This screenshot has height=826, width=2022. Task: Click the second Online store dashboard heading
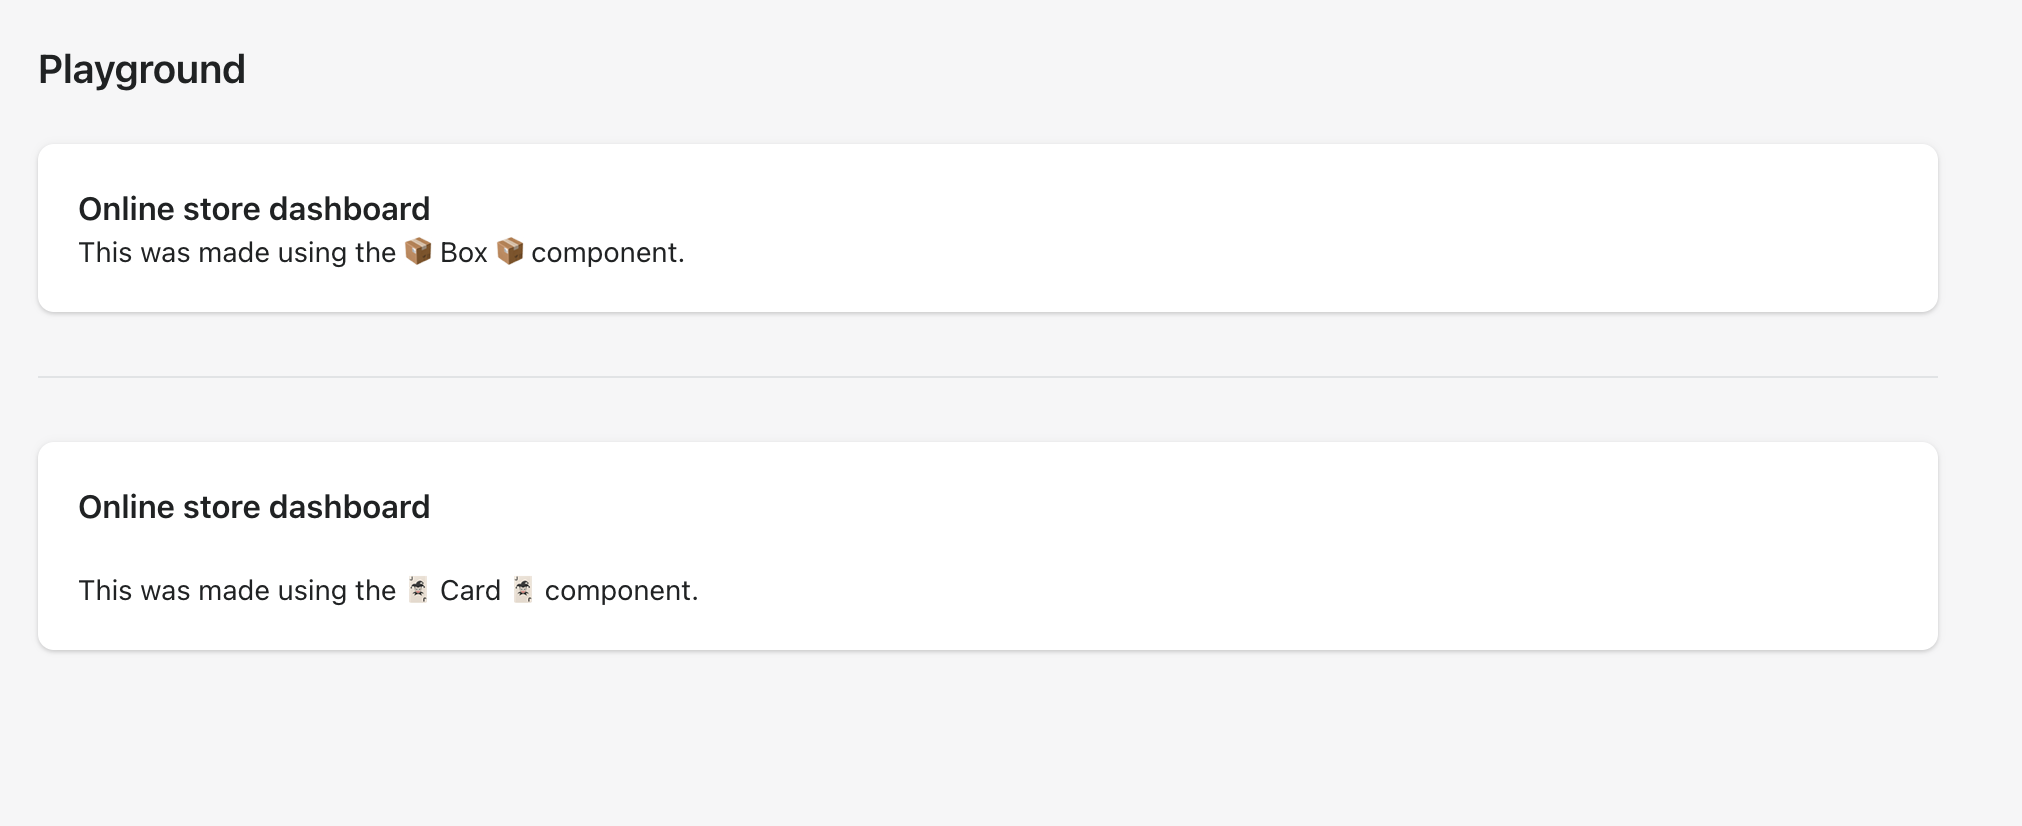[x=253, y=506]
